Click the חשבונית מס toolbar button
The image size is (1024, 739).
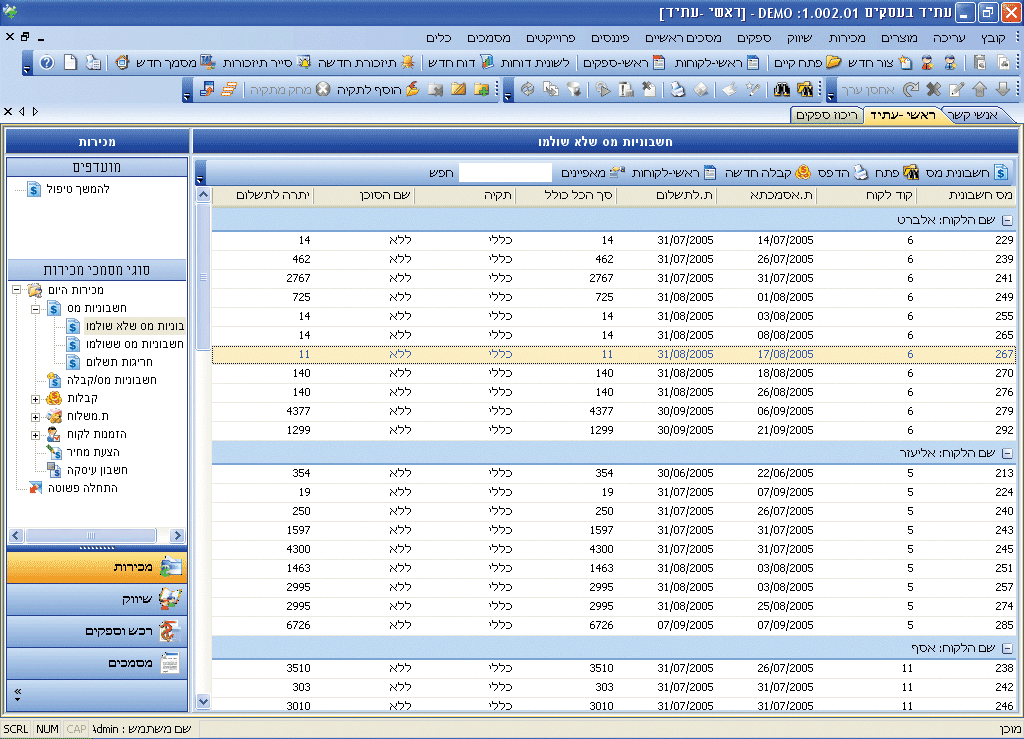click(x=968, y=172)
